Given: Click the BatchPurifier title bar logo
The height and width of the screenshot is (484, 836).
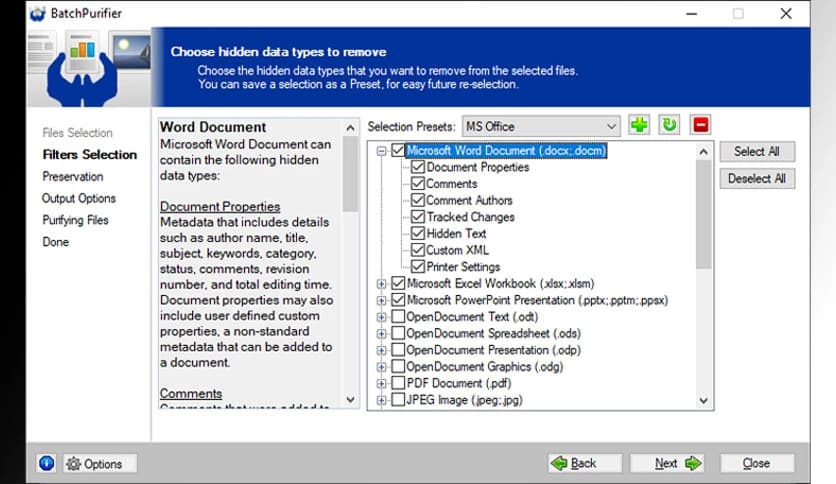Looking at the screenshot, I should pos(38,13).
